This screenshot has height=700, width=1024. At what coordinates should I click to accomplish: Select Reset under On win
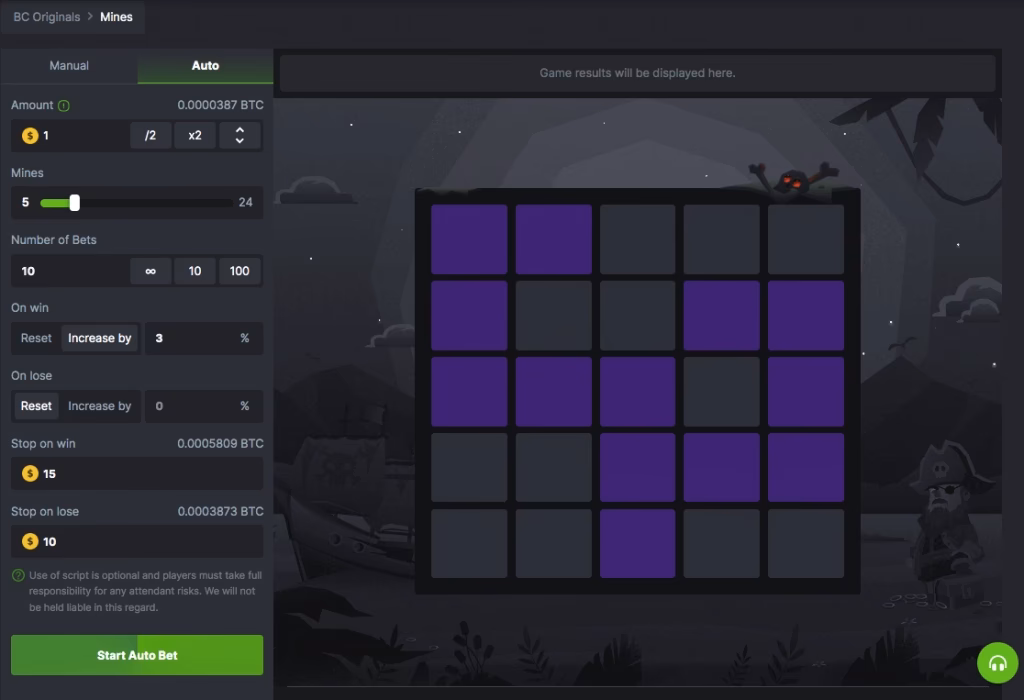[35, 338]
